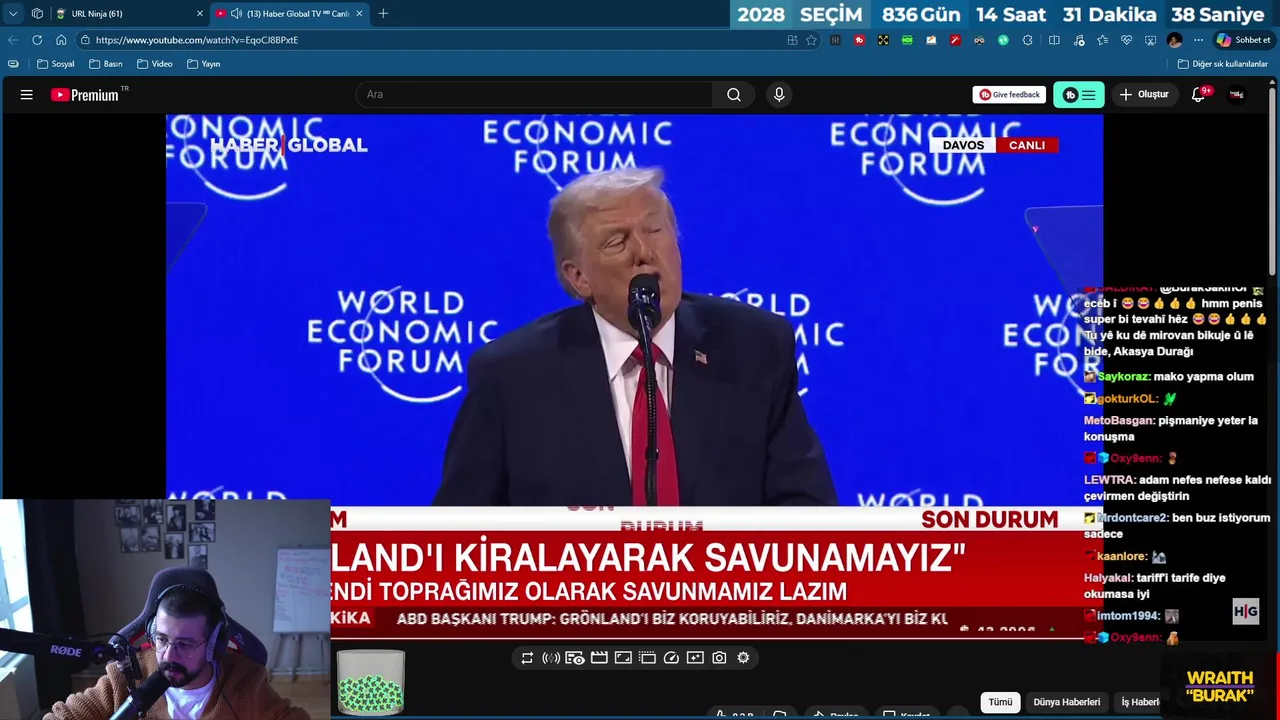Open browser extensions puzzle icon
The image size is (1280, 720).
pos(1027,40)
